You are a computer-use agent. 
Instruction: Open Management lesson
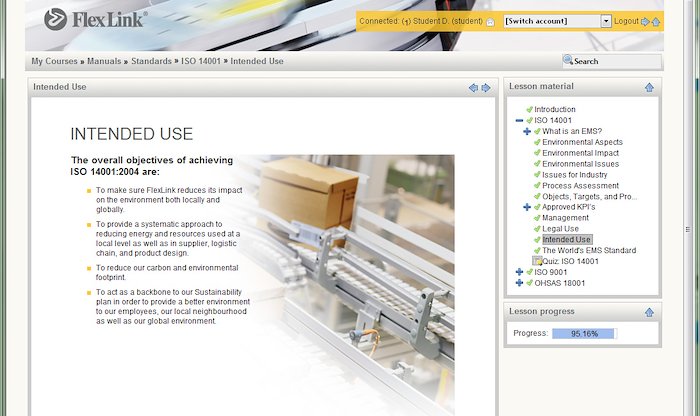[565, 218]
